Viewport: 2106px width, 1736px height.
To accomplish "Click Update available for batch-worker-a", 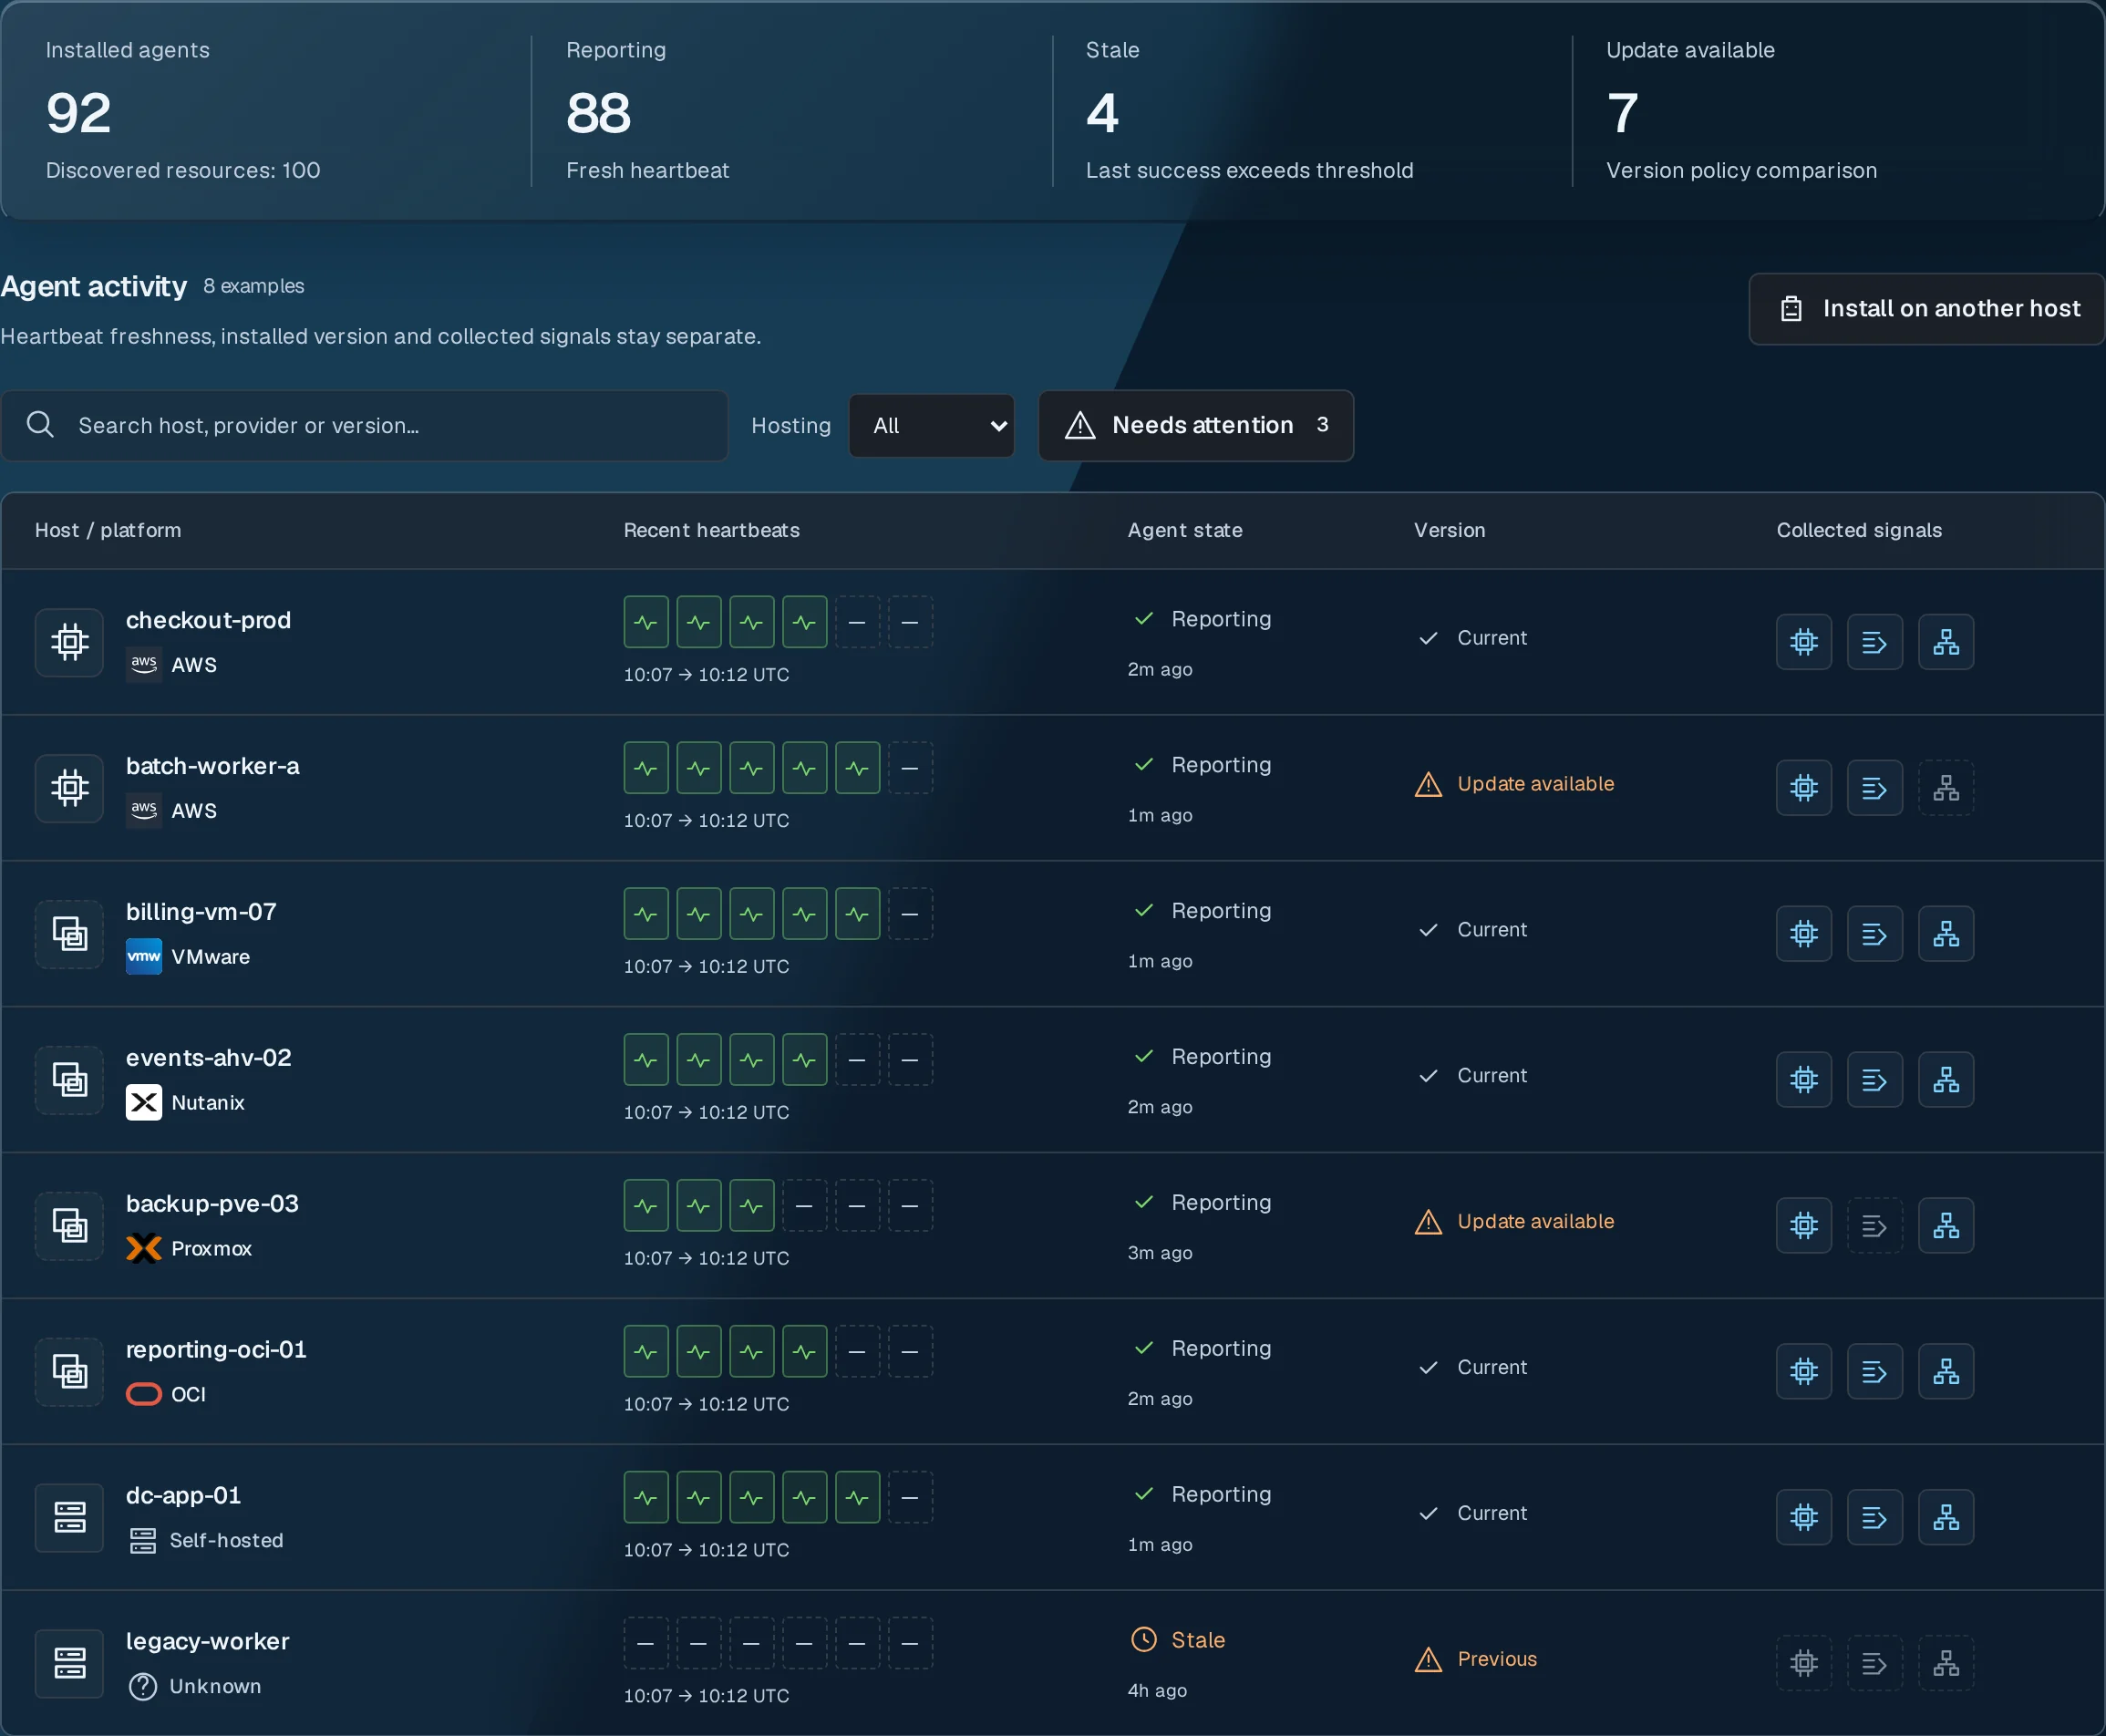I will click(1535, 784).
